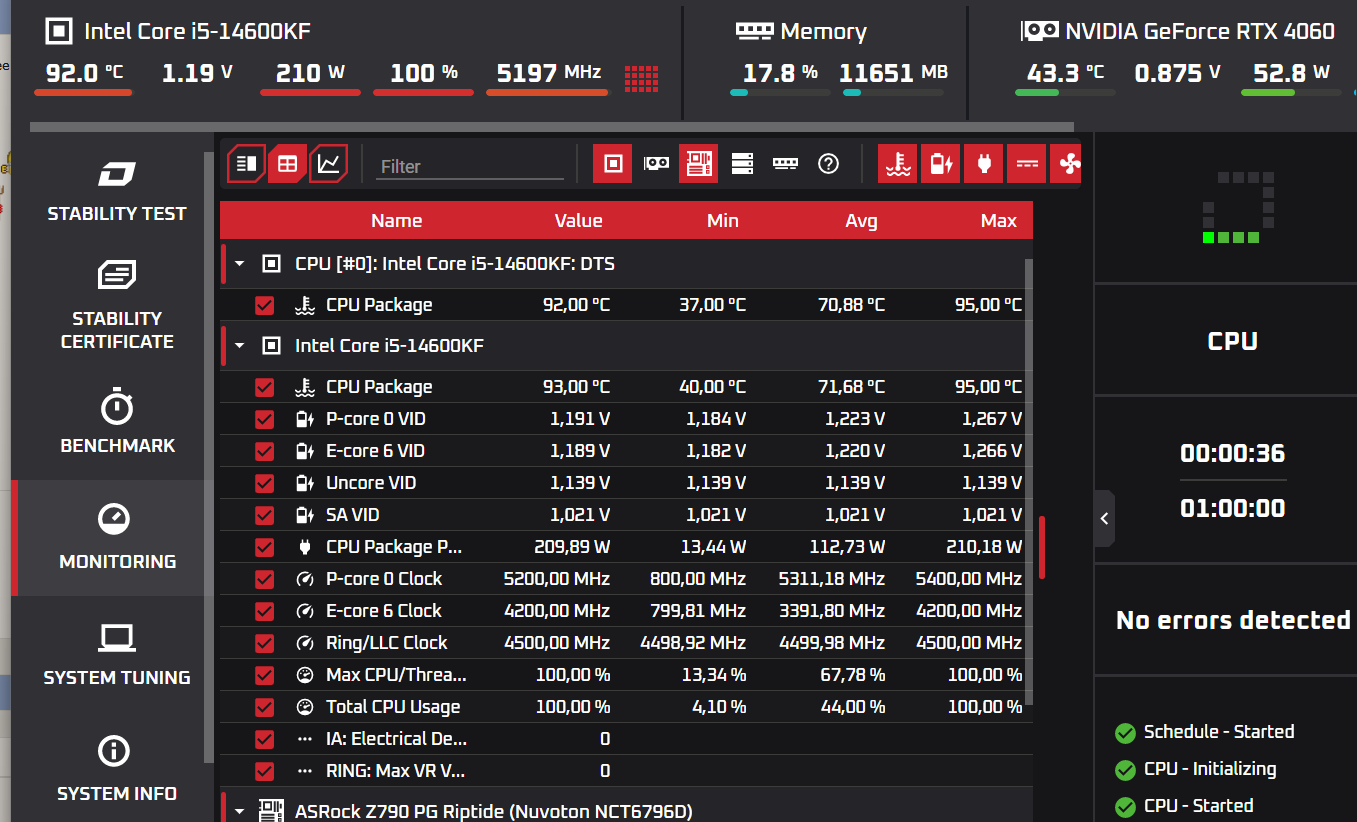Collapse the second Intel Core i5-14600KF group
Viewport: 1357px width, 822px height.
click(x=240, y=346)
